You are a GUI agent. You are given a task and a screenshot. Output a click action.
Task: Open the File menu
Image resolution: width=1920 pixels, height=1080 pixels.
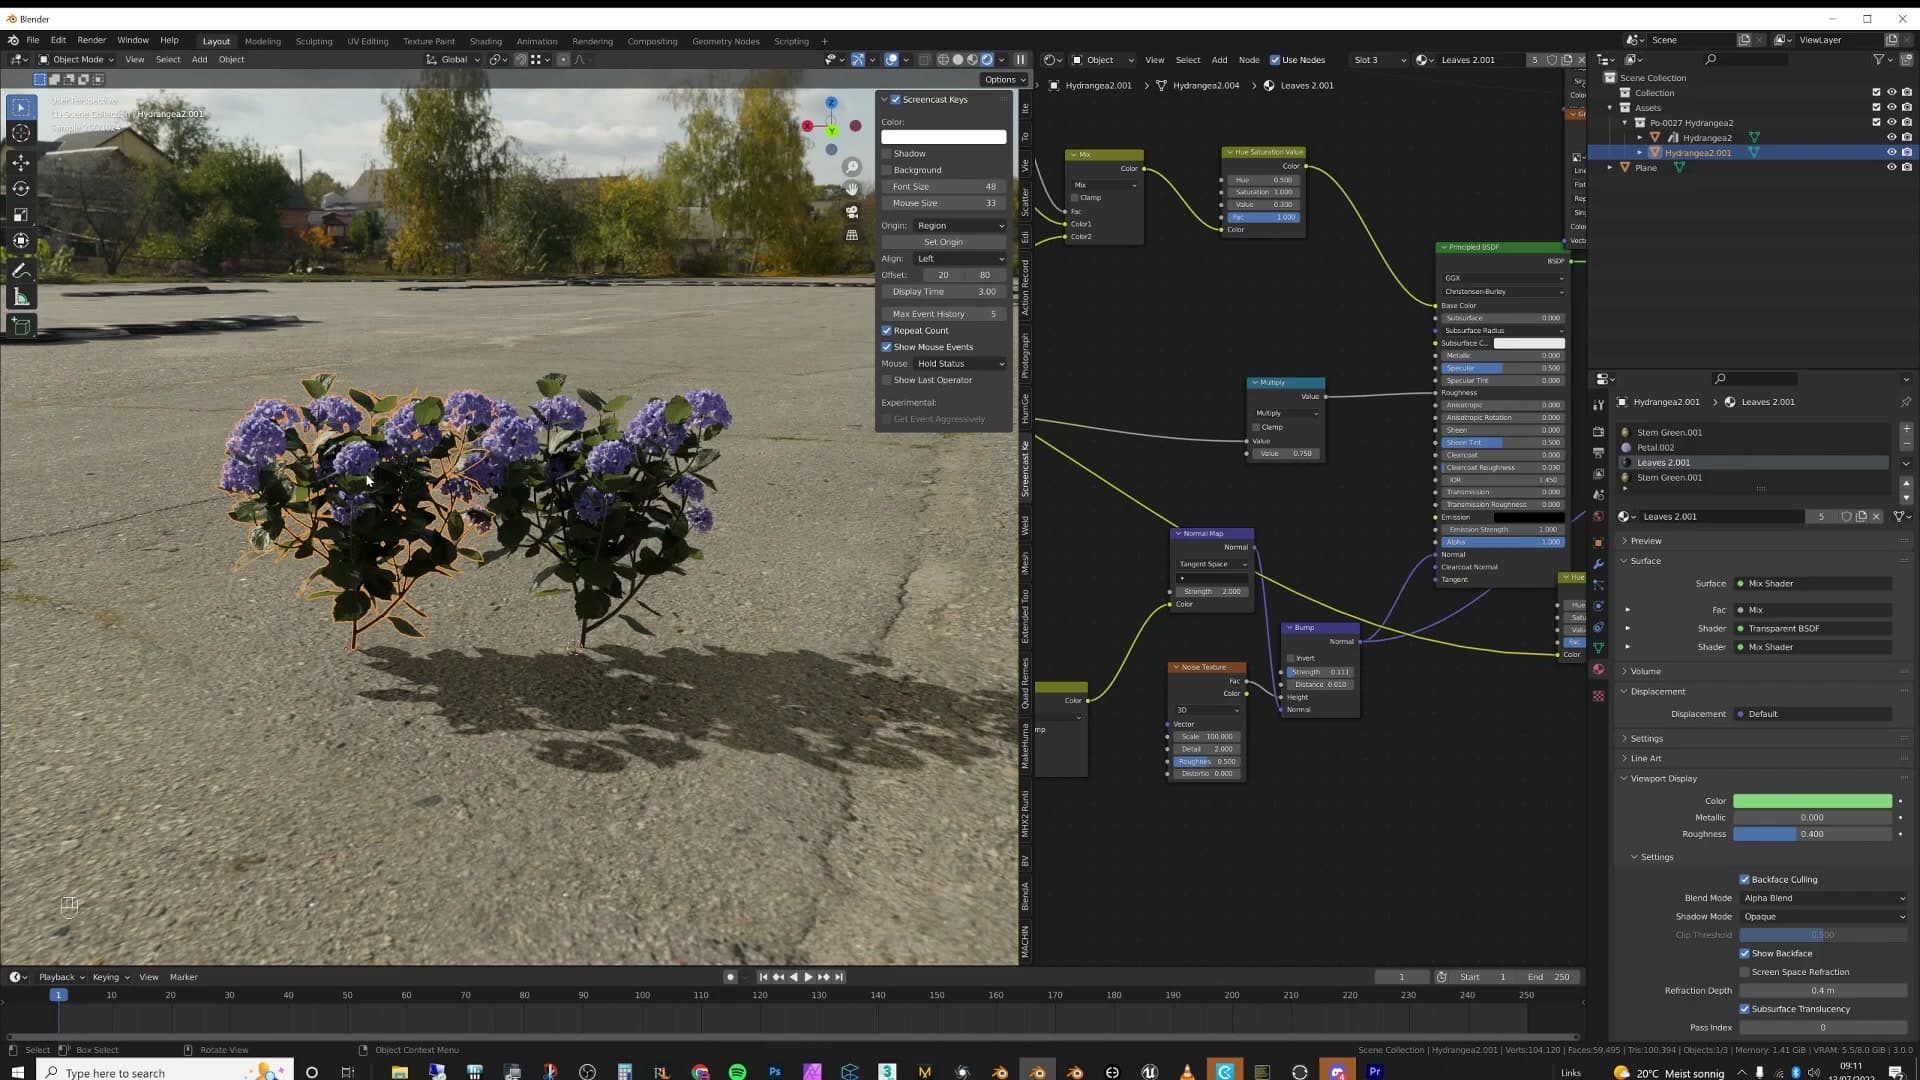point(32,40)
